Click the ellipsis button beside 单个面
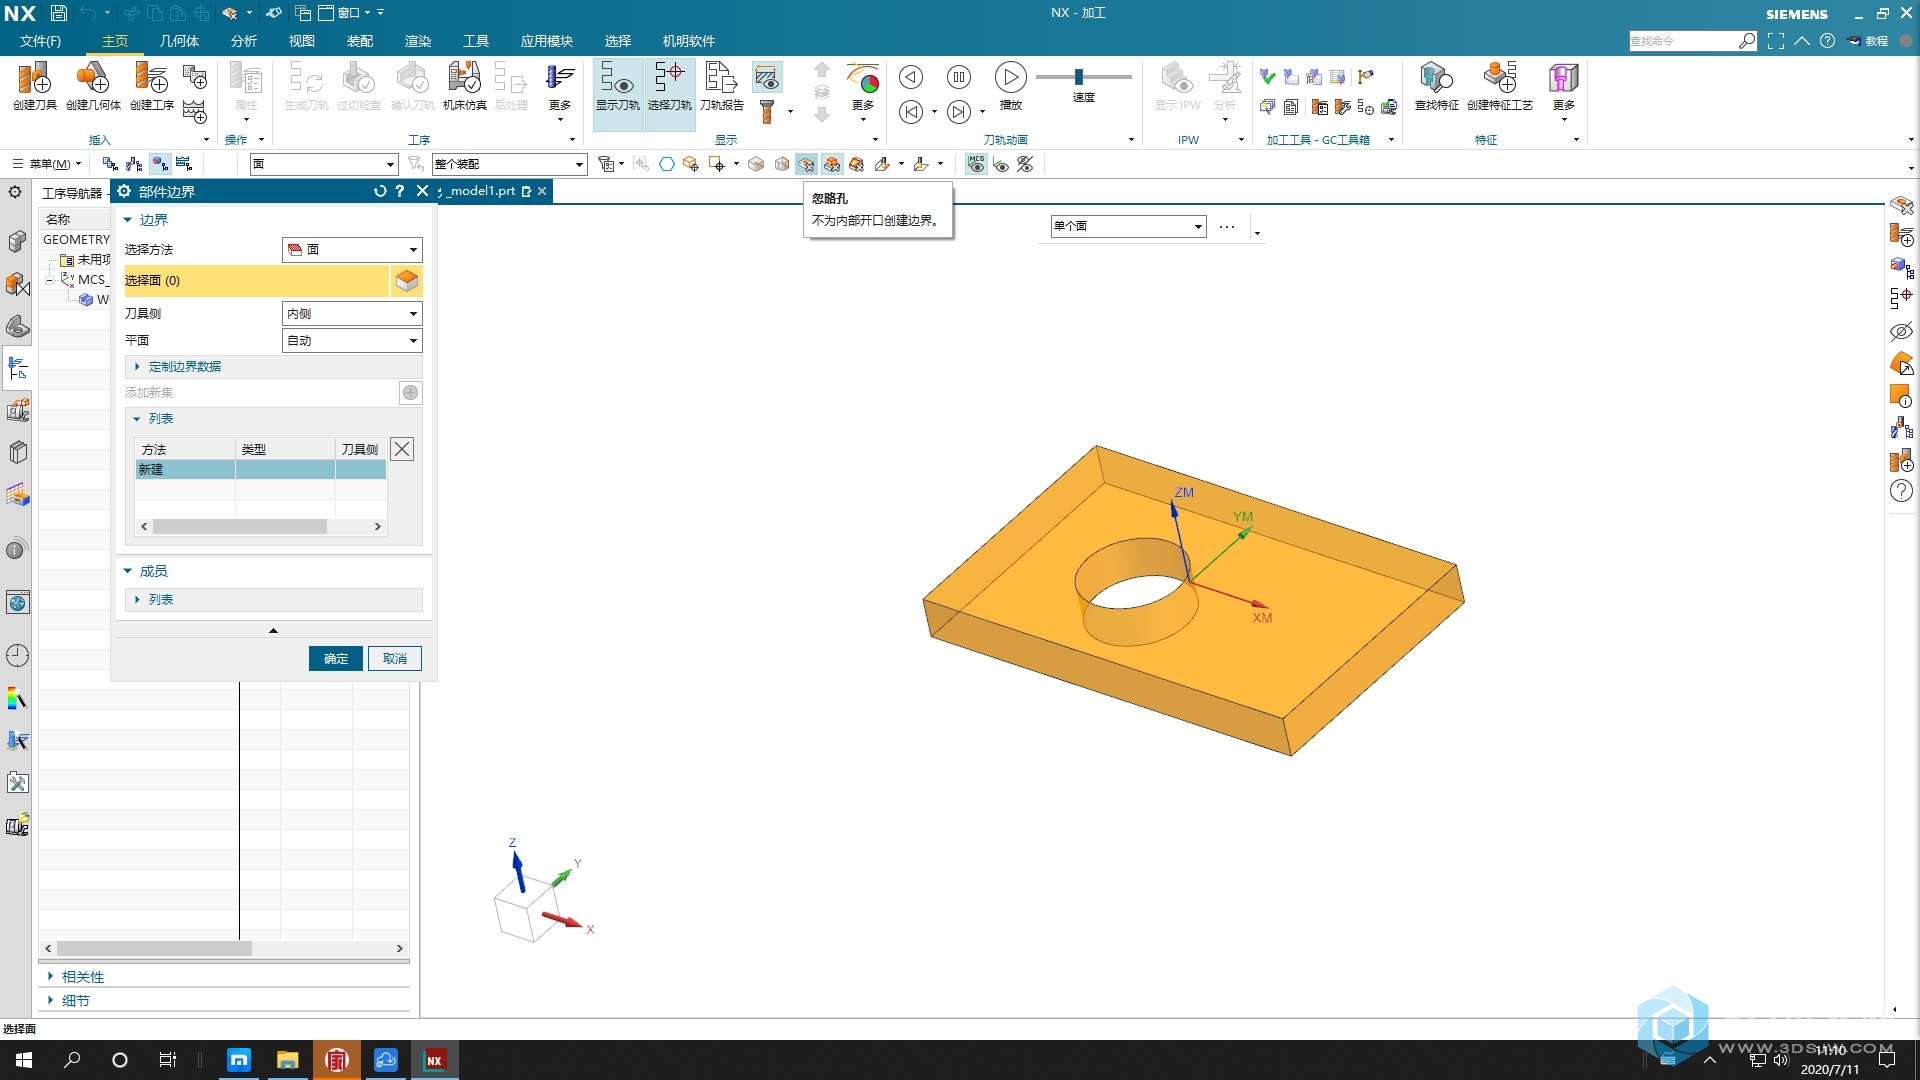Viewport: 1920px width, 1080px height. 1227,227
